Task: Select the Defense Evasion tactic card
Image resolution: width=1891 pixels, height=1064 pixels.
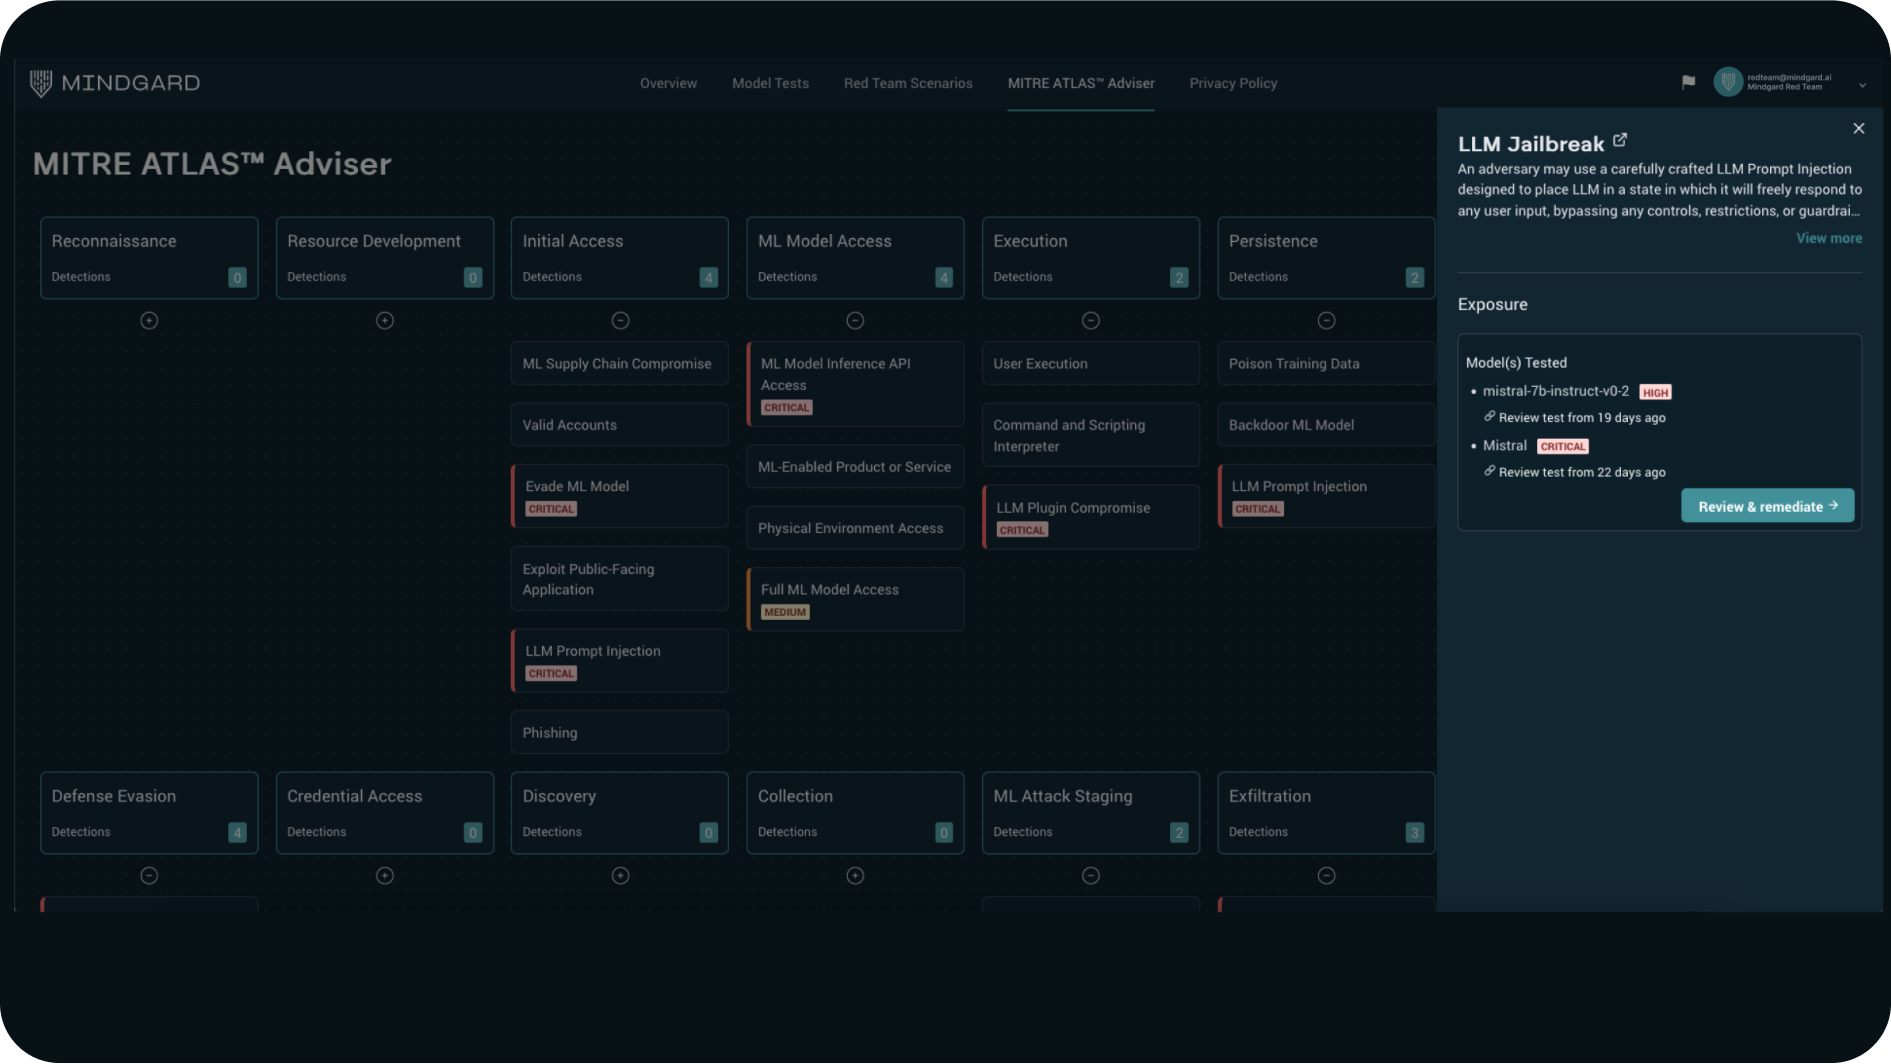Action: (149, 813)
